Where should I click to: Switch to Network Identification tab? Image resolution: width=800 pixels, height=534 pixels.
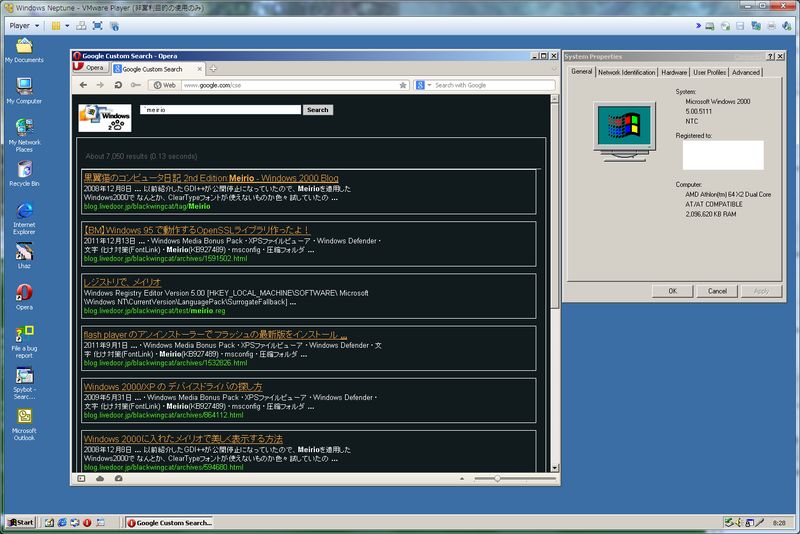(x=626, y=72)
